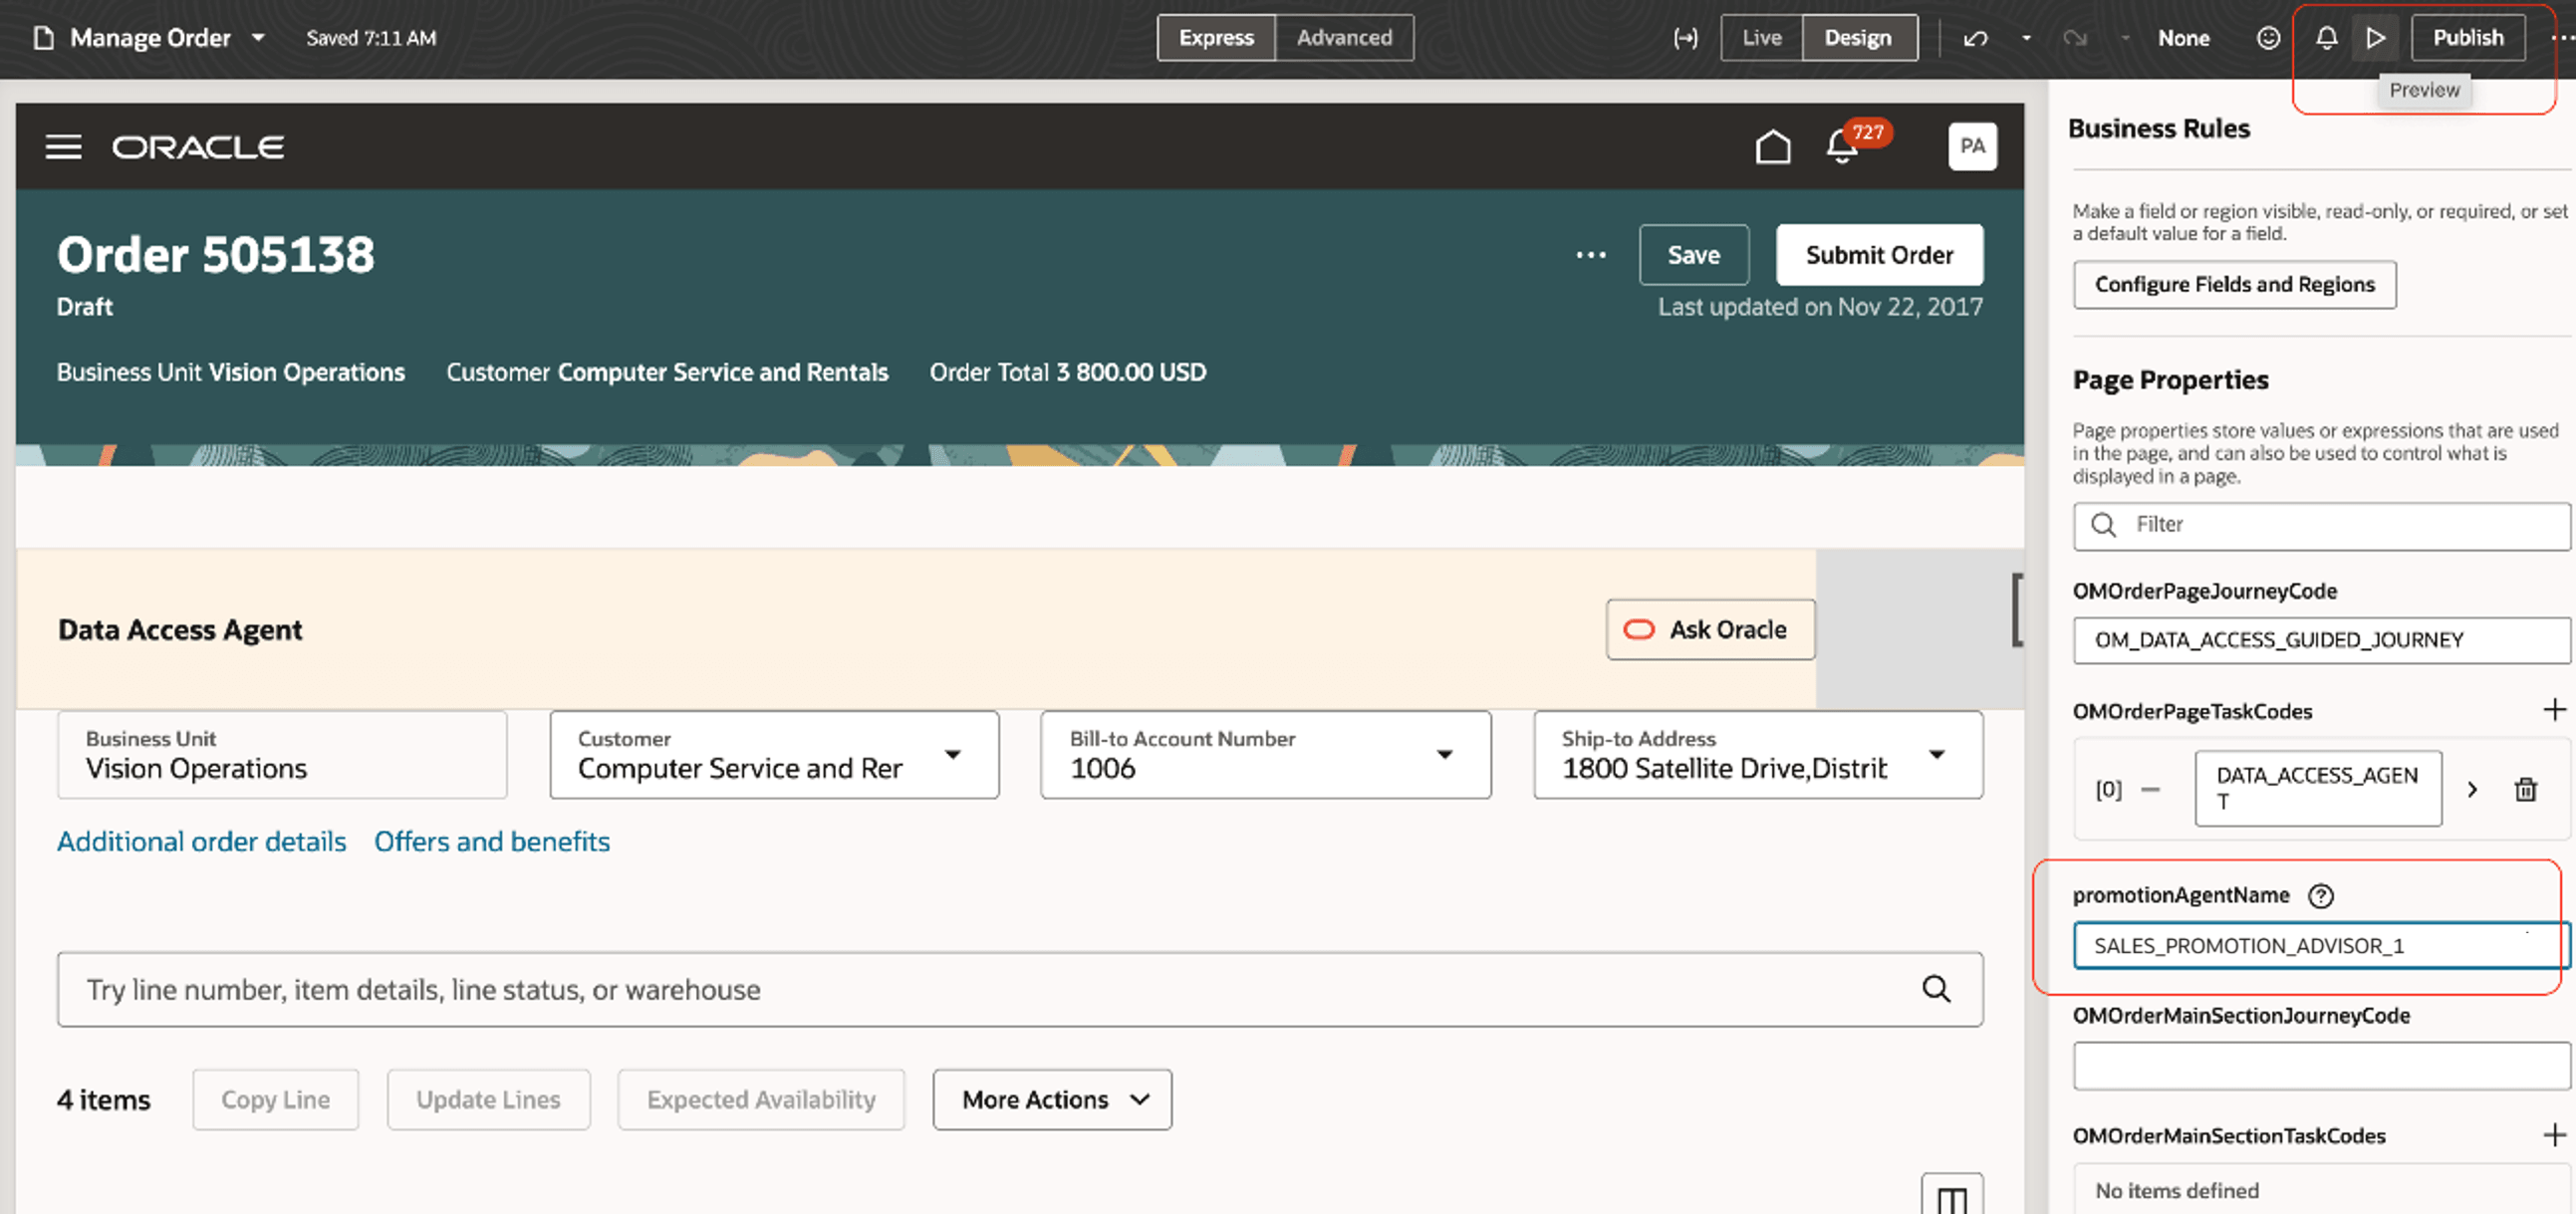
Task: Open notifications via the bell icon
Action: tap(2326, 37)
